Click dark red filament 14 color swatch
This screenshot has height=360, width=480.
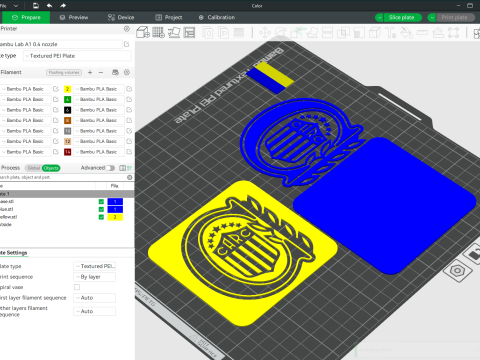[67, 152]
